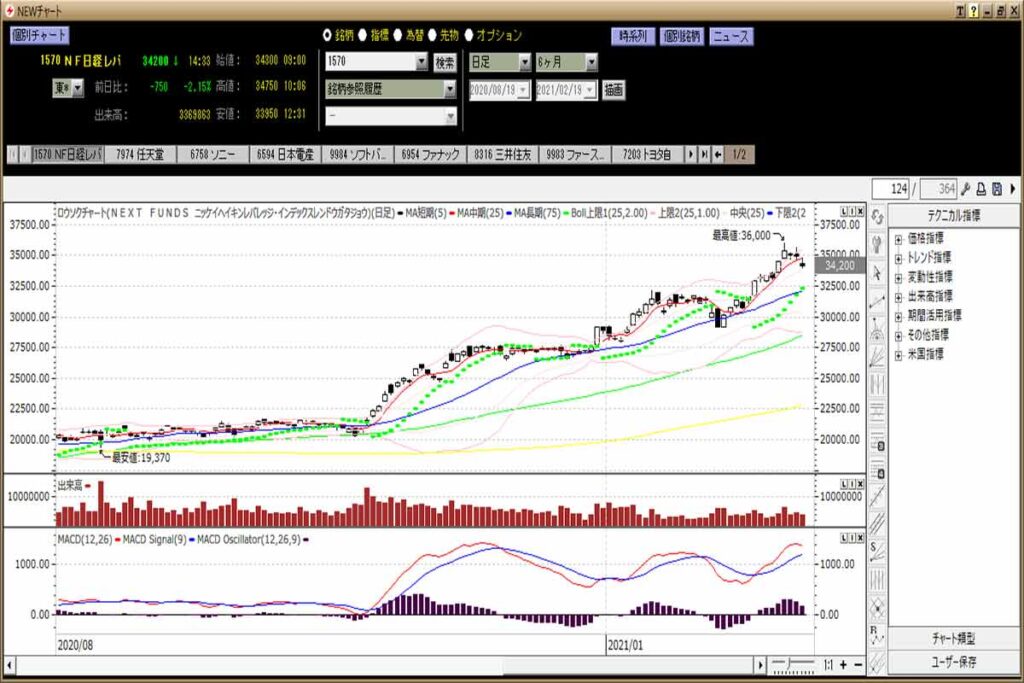Click the chart zoom slider at the bottom

pyautogui.click(x=792, y=665)
